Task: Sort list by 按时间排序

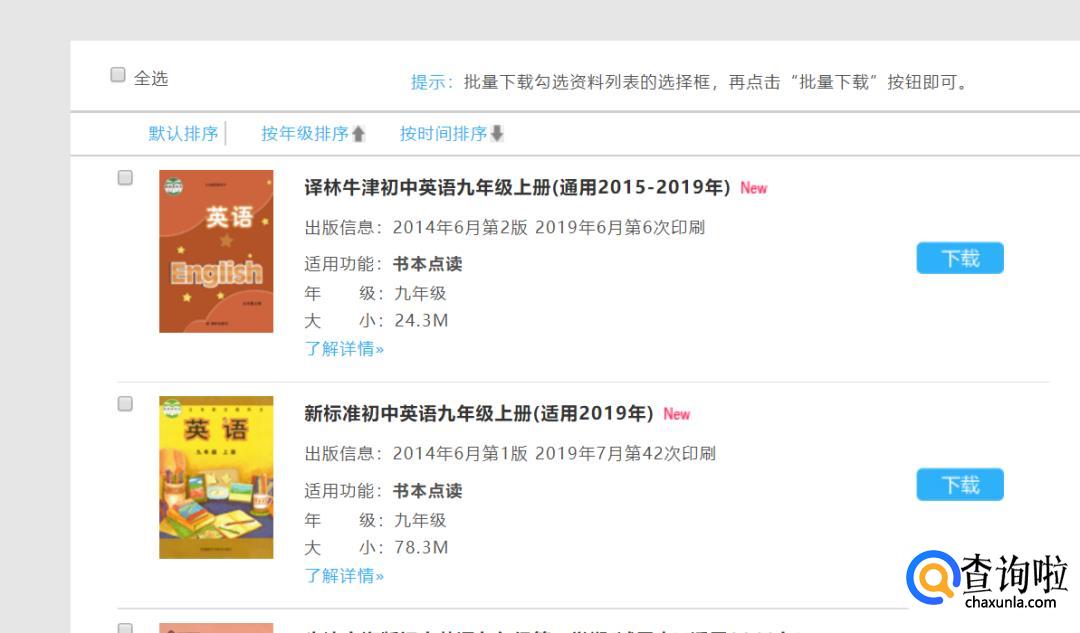Action: click(443, 134)
